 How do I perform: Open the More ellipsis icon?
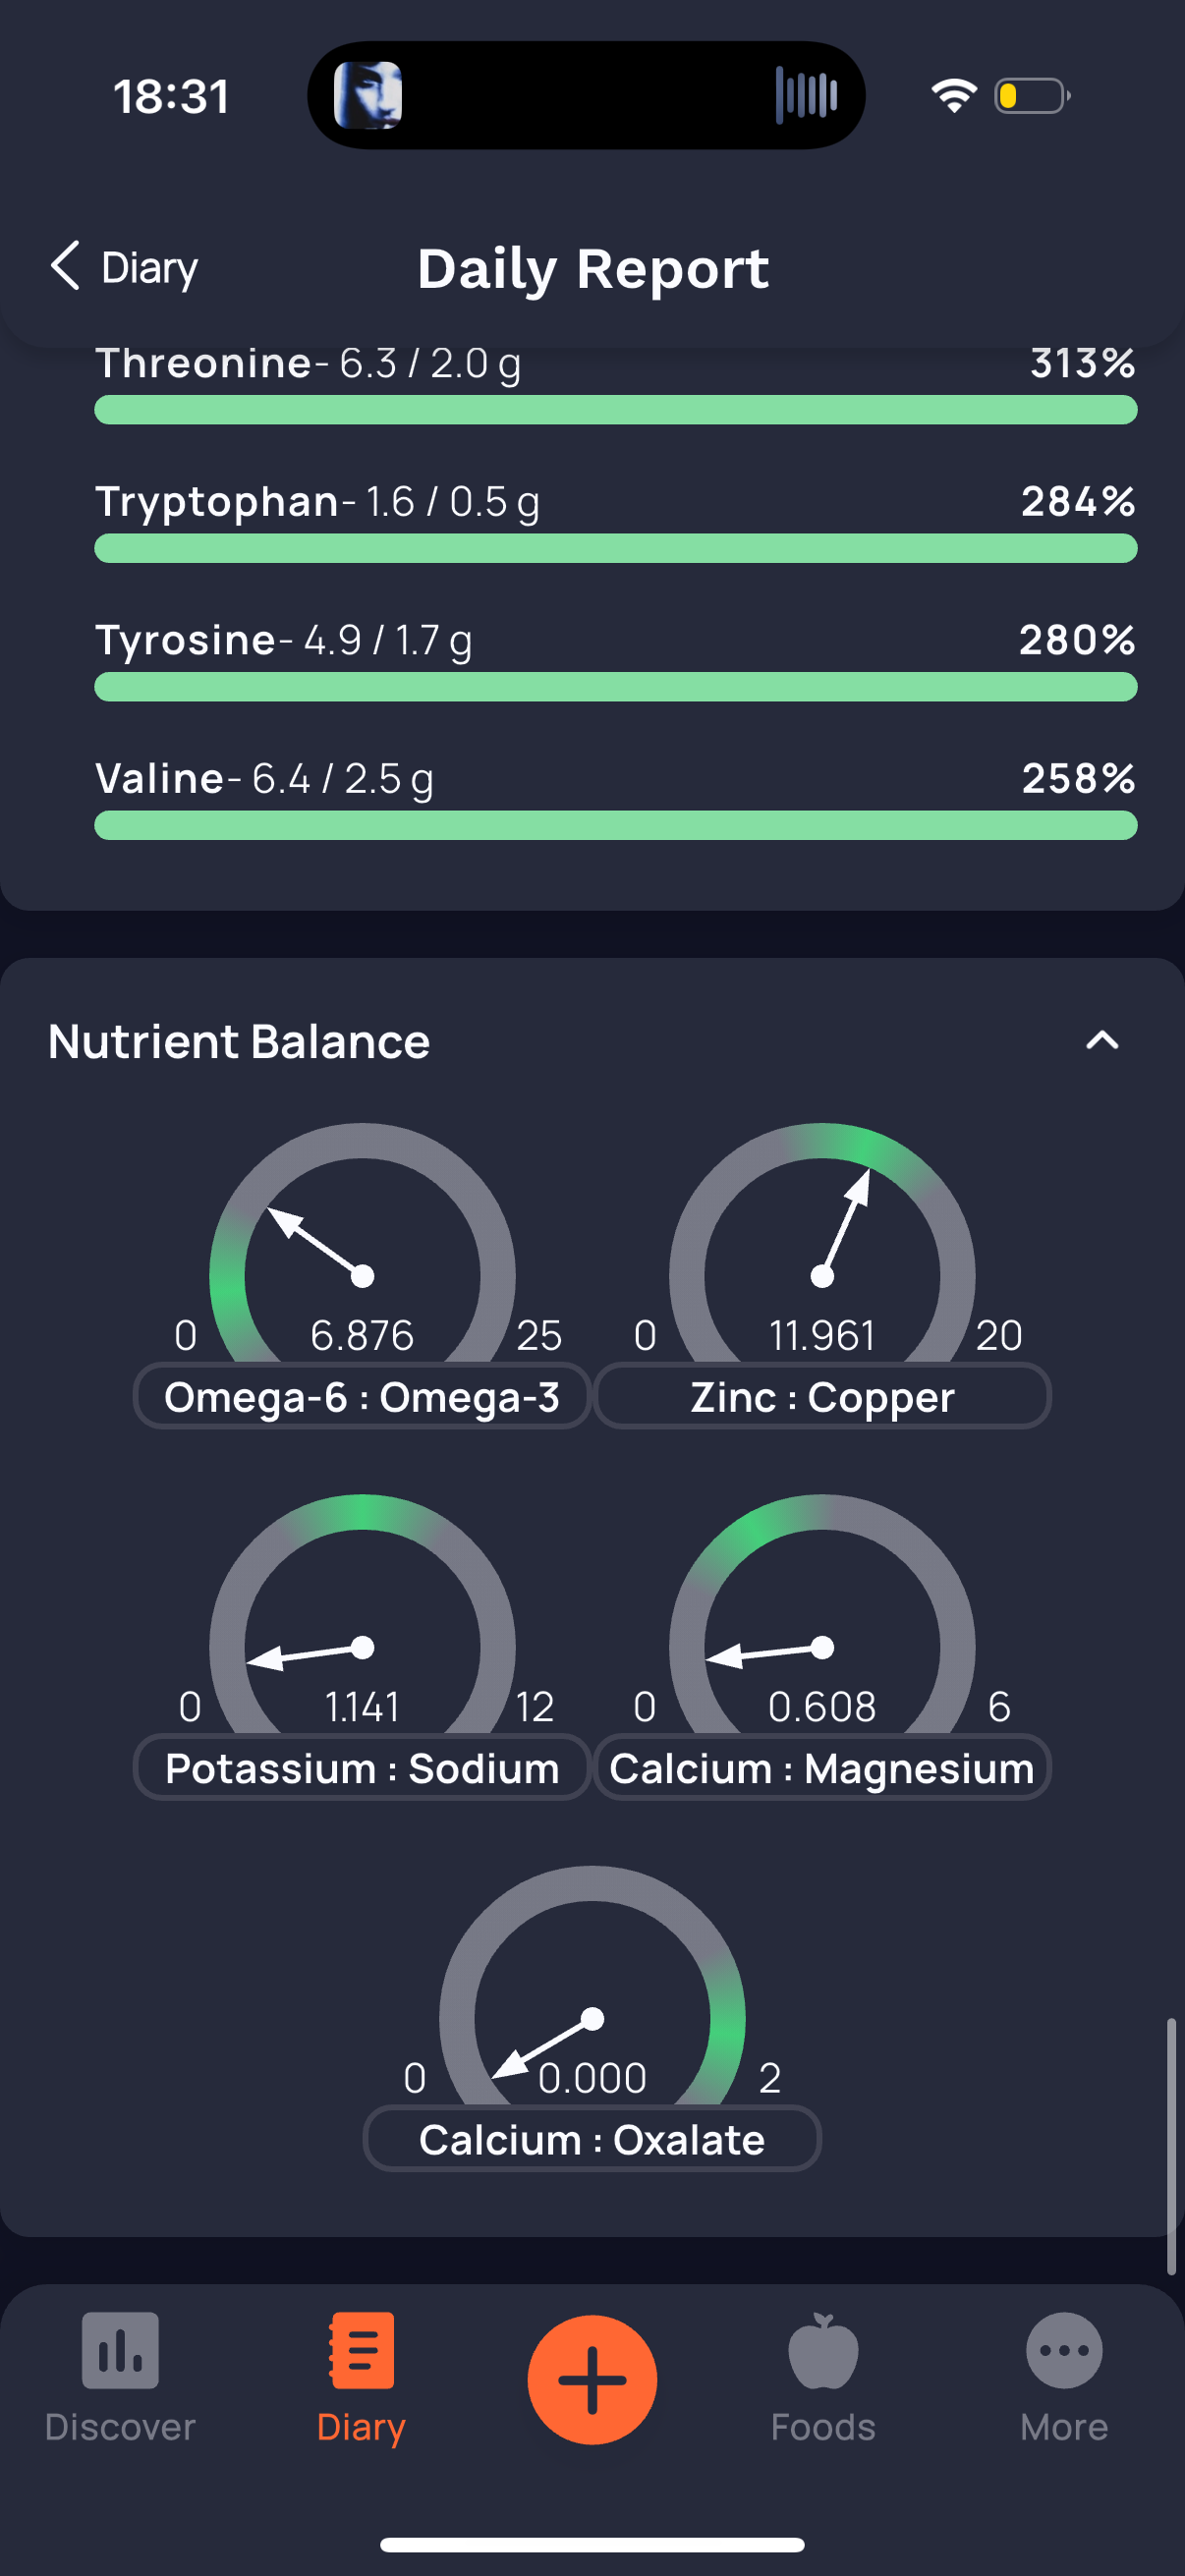click(1064, 2350)
